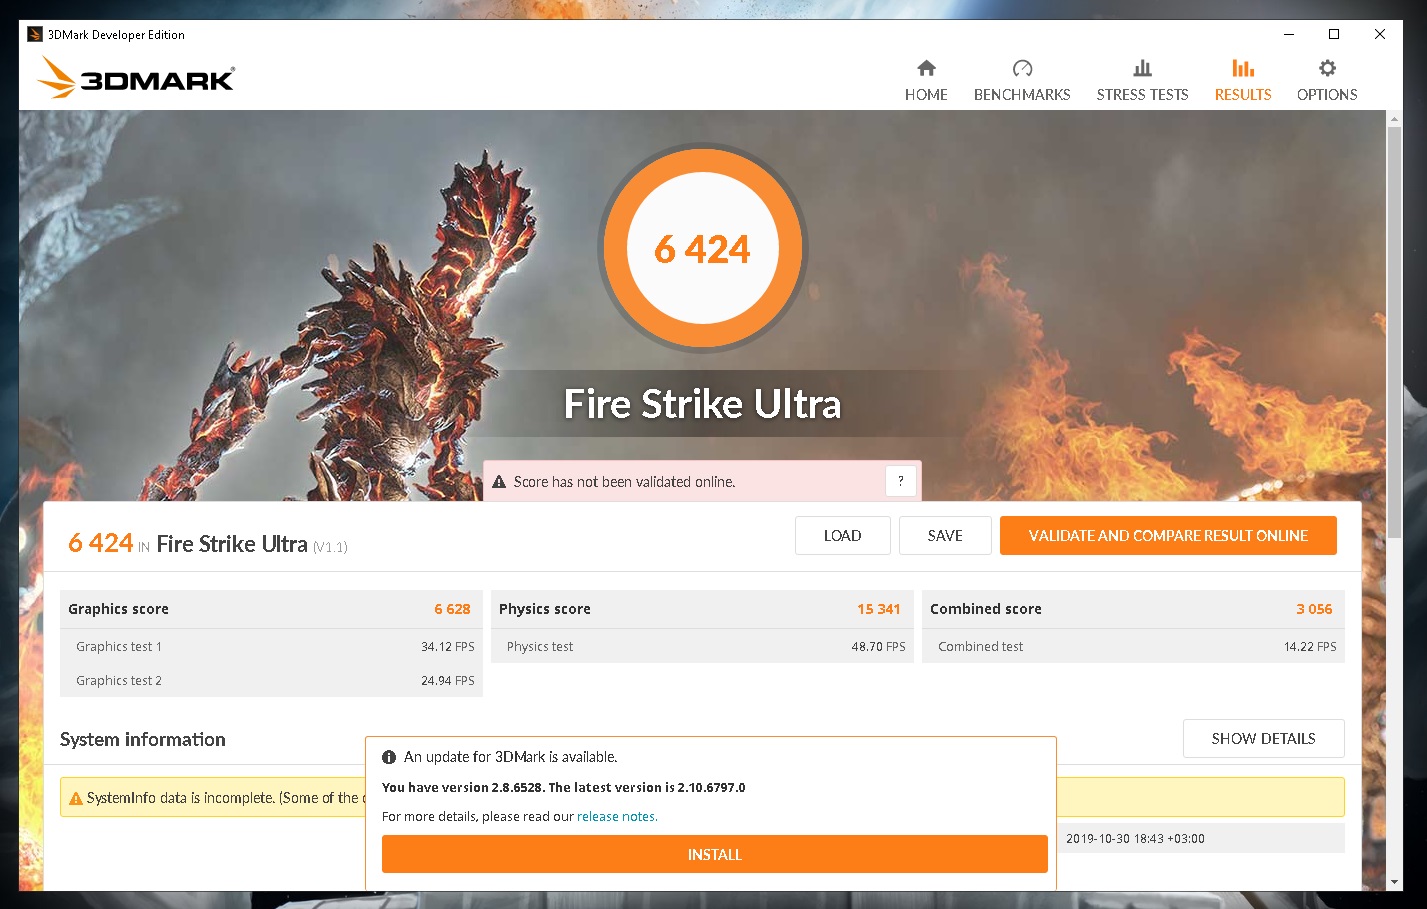The height and width of the screenshot is (909, 1427).
Task: Click the 48.70 FPS value
Action: (x=878, y=647)
